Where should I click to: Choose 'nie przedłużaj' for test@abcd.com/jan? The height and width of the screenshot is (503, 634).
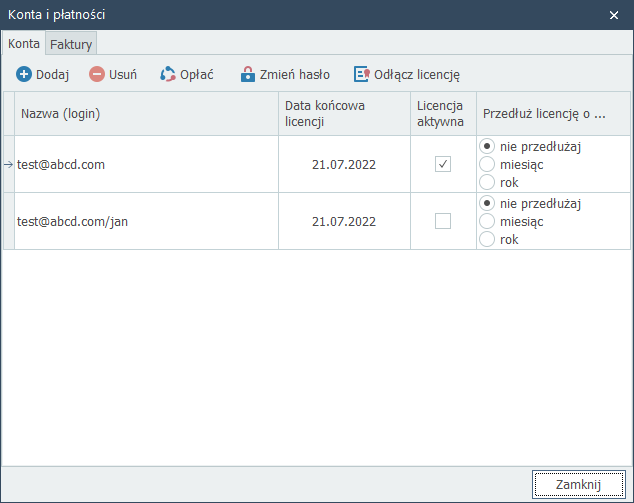pos(487,203)
